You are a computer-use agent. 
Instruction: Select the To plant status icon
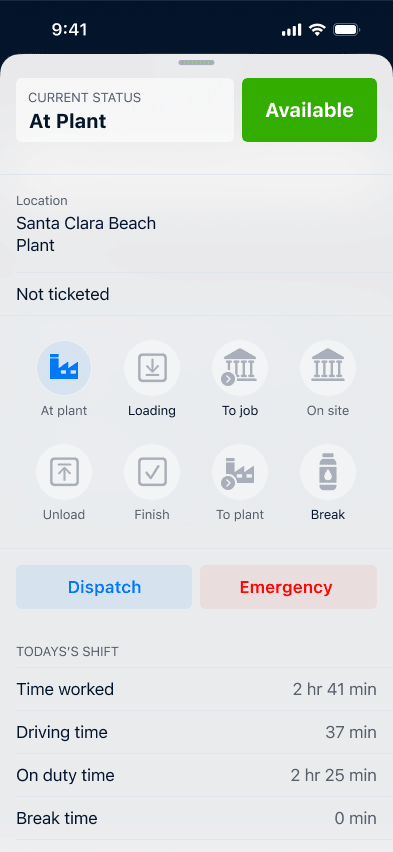pyautogui.click(x=240, y=472)
